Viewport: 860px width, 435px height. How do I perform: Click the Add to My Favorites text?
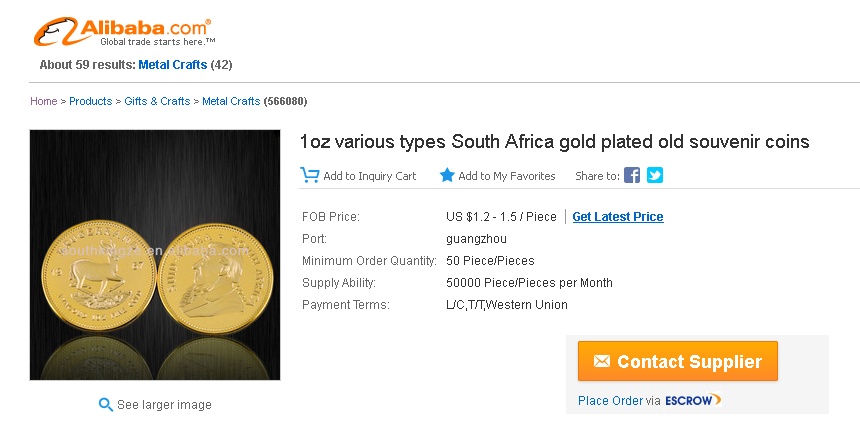[x=506, y=176]
